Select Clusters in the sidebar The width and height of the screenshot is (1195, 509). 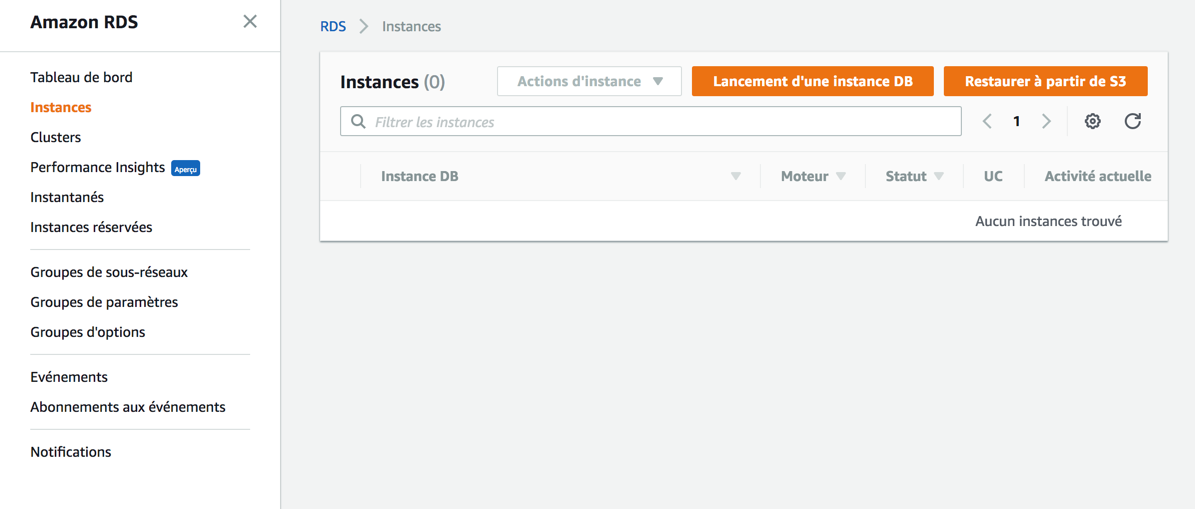point(56,137)
